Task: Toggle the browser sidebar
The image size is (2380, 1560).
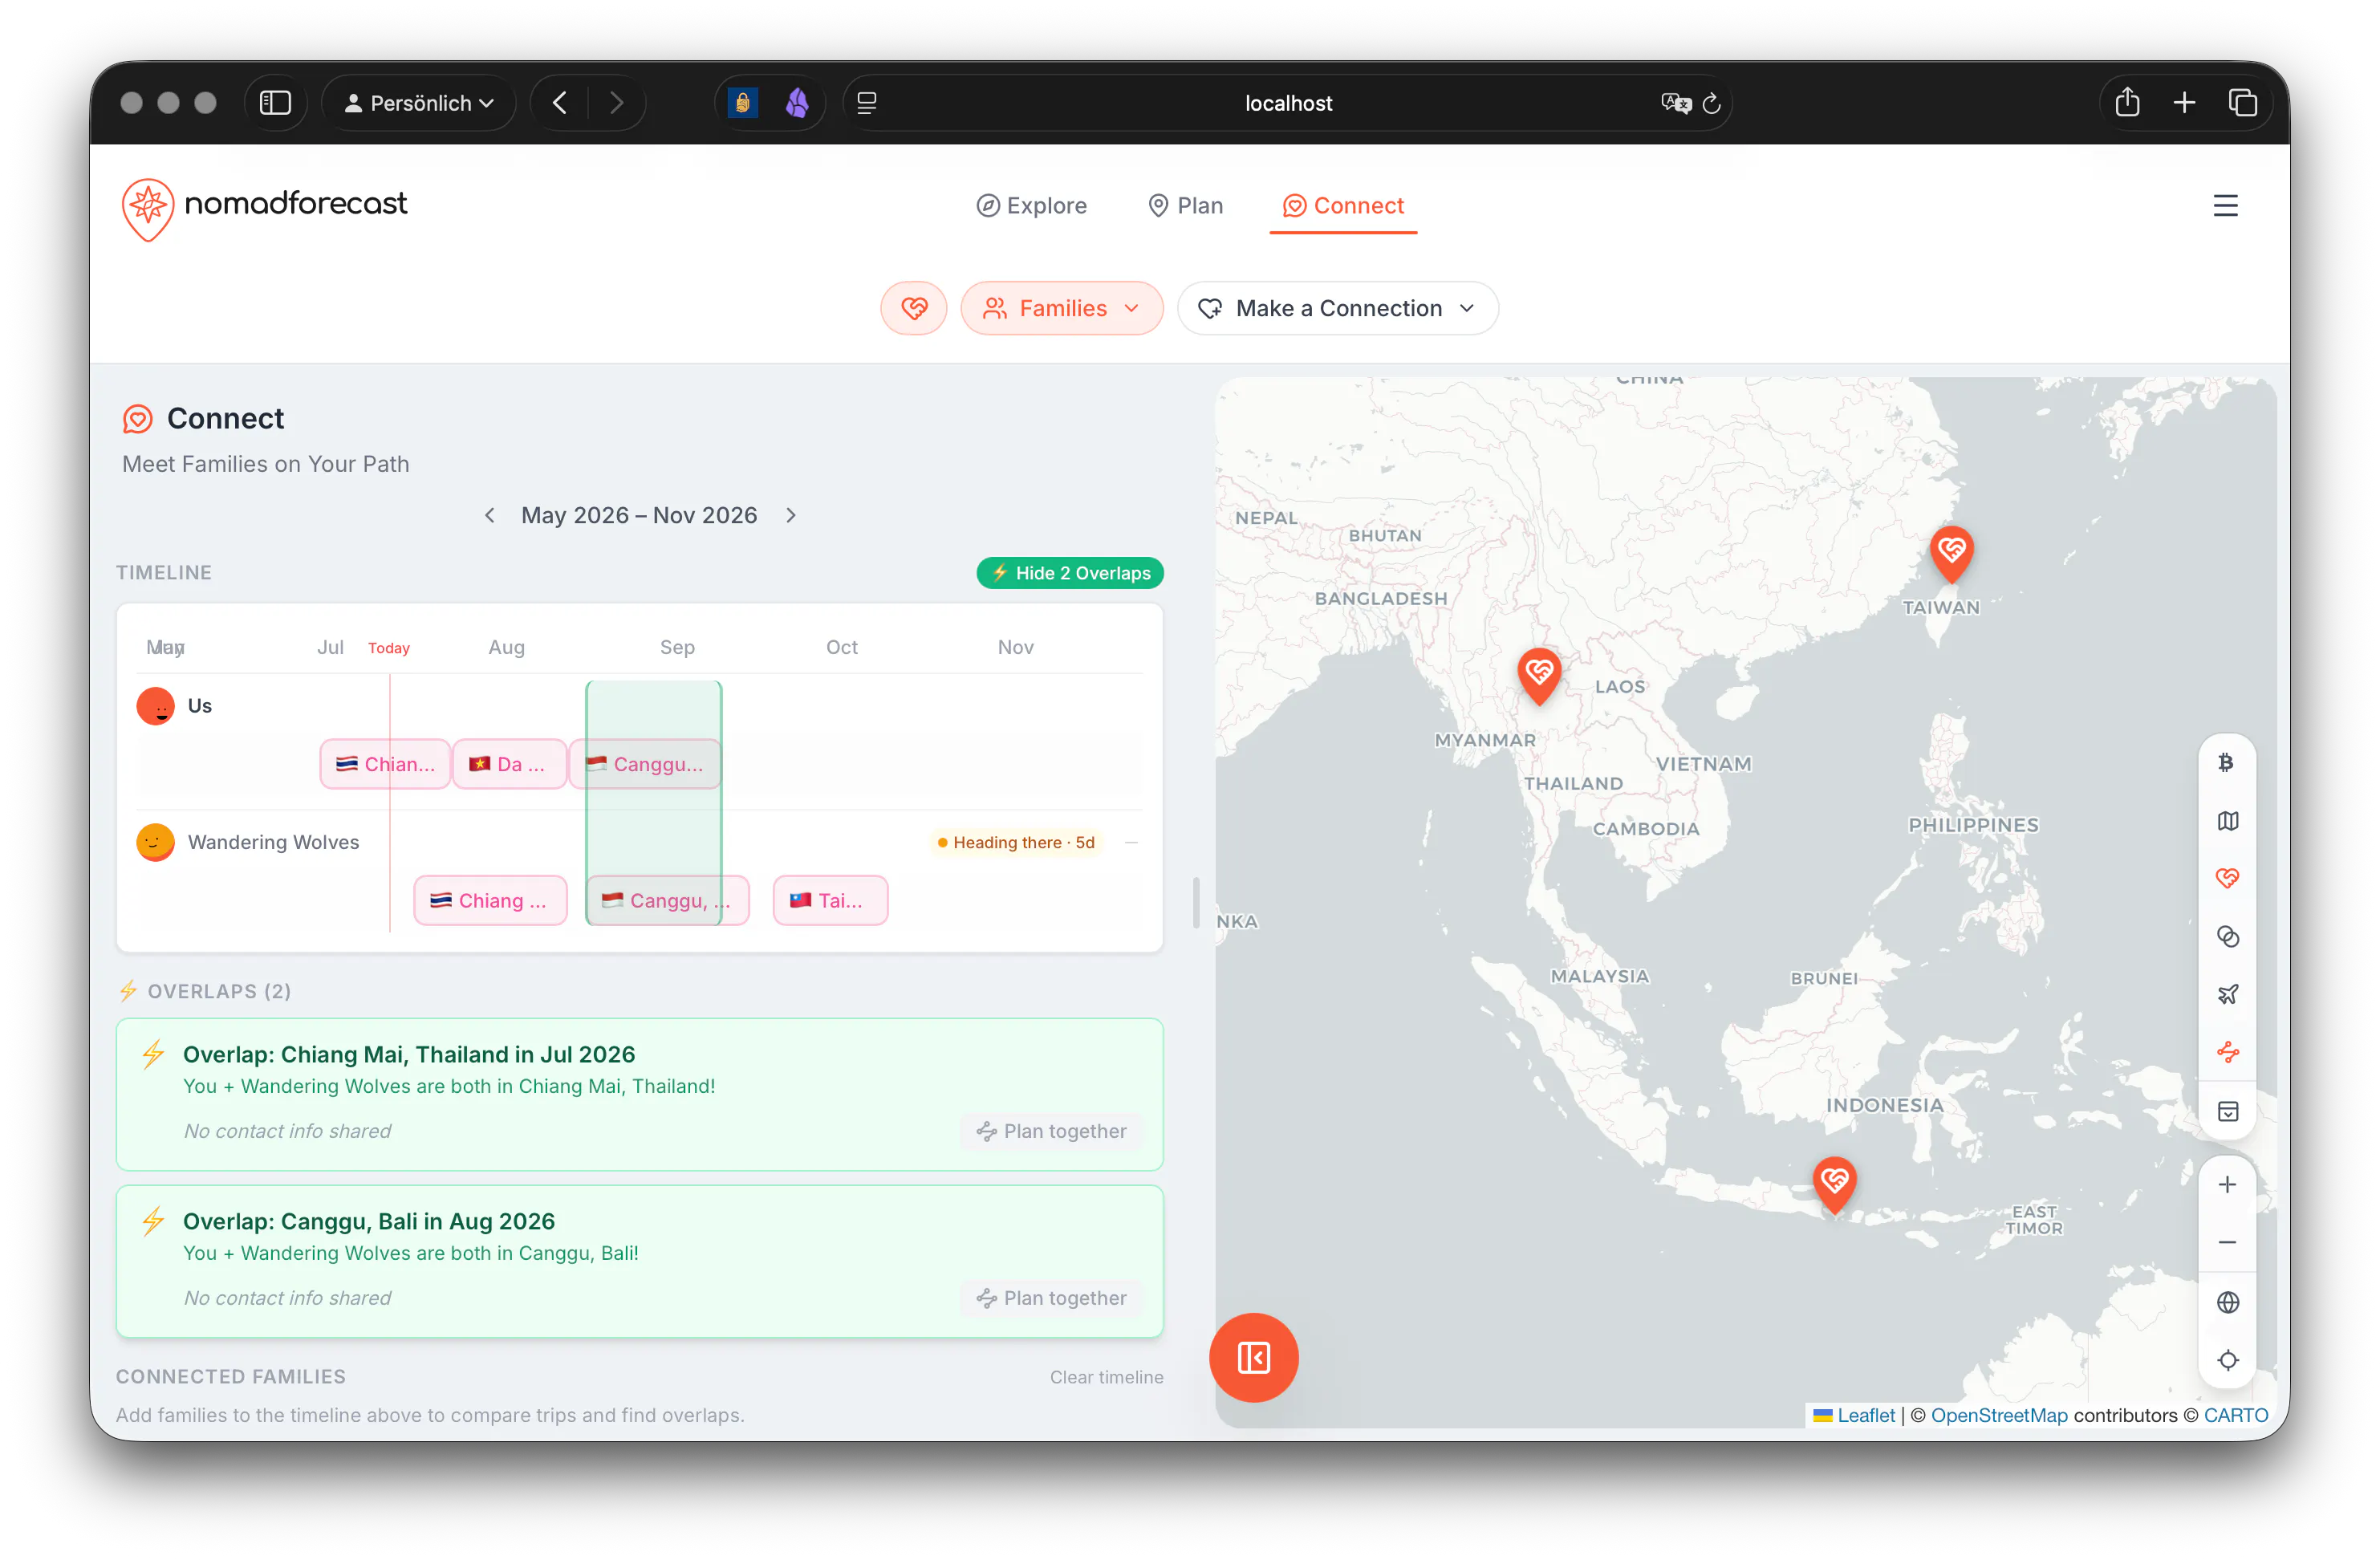Action: pyautogui.click(x=275, y=103)
